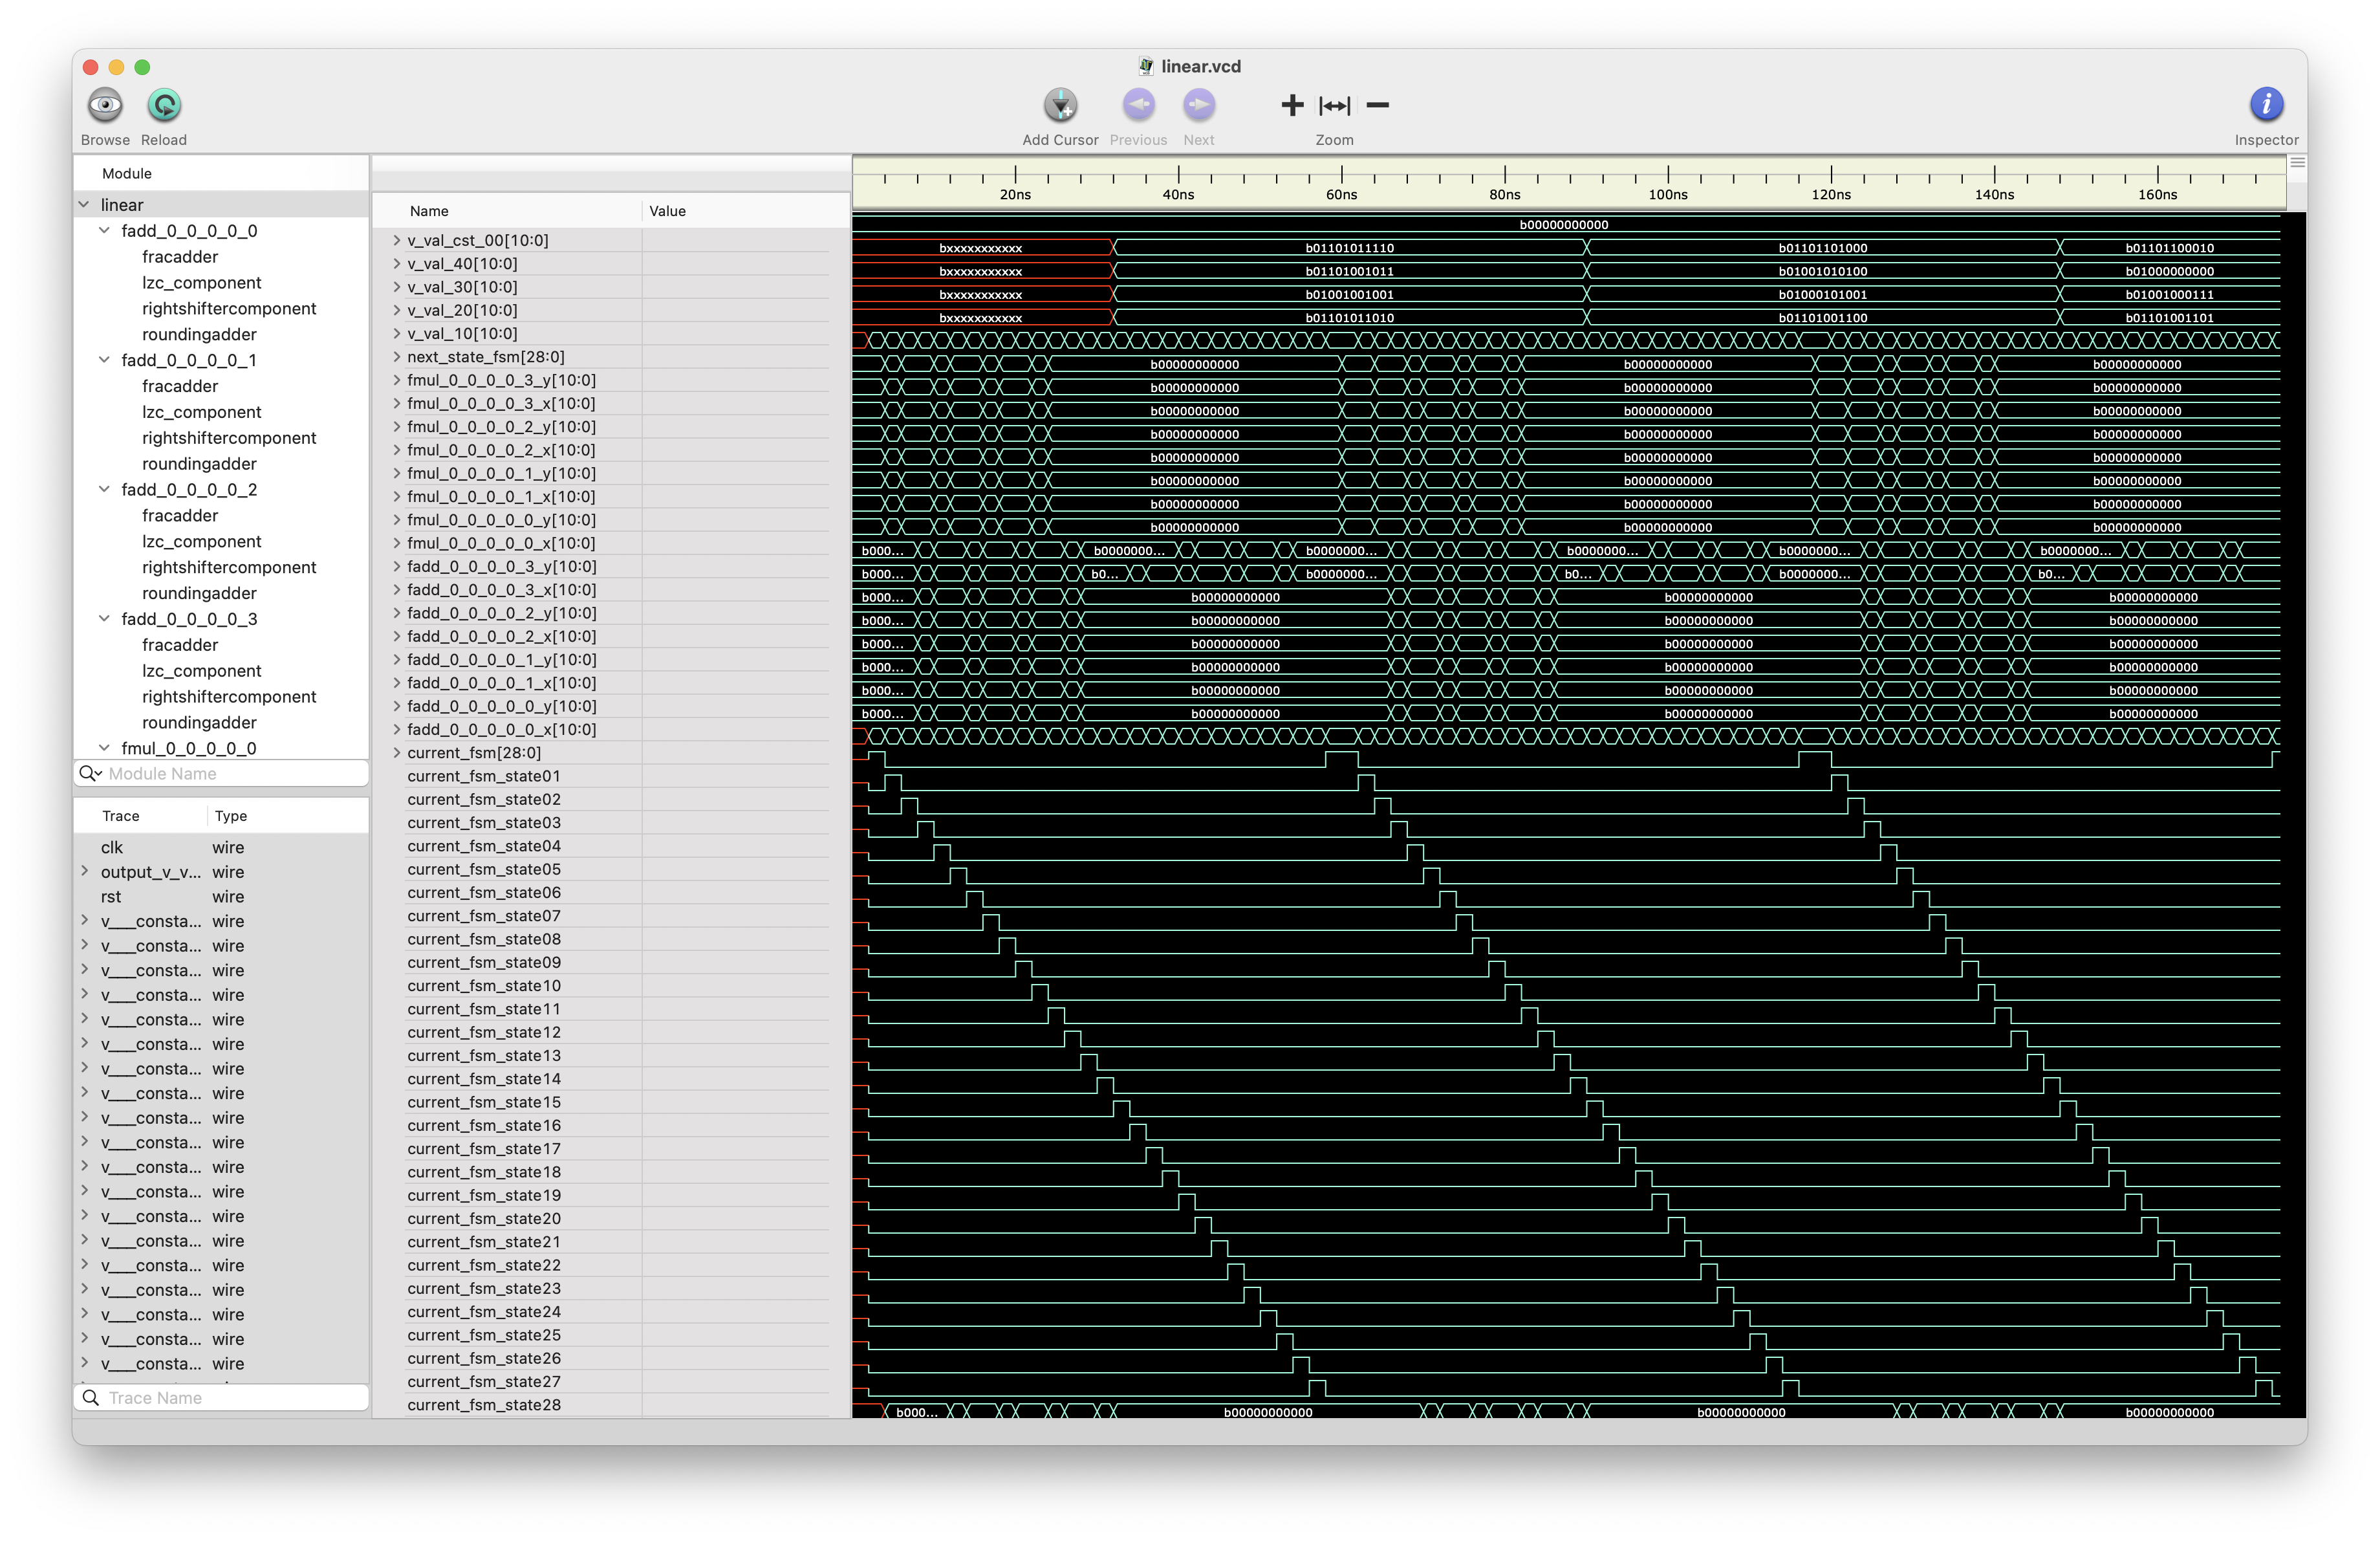Viewport: 2380px width, 1541px height.
Task: Collapse the linear module tree
Action: click(x=85, y=205)
